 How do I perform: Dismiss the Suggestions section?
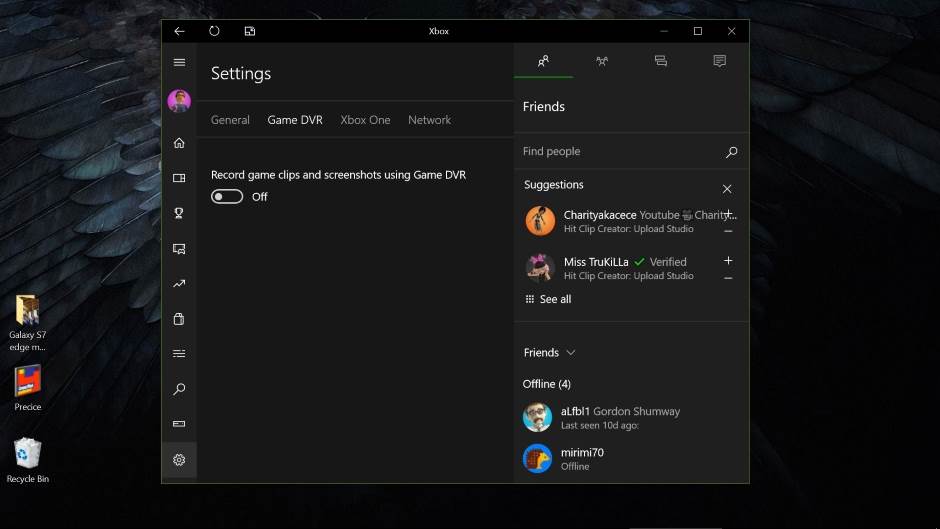(727, 189)
